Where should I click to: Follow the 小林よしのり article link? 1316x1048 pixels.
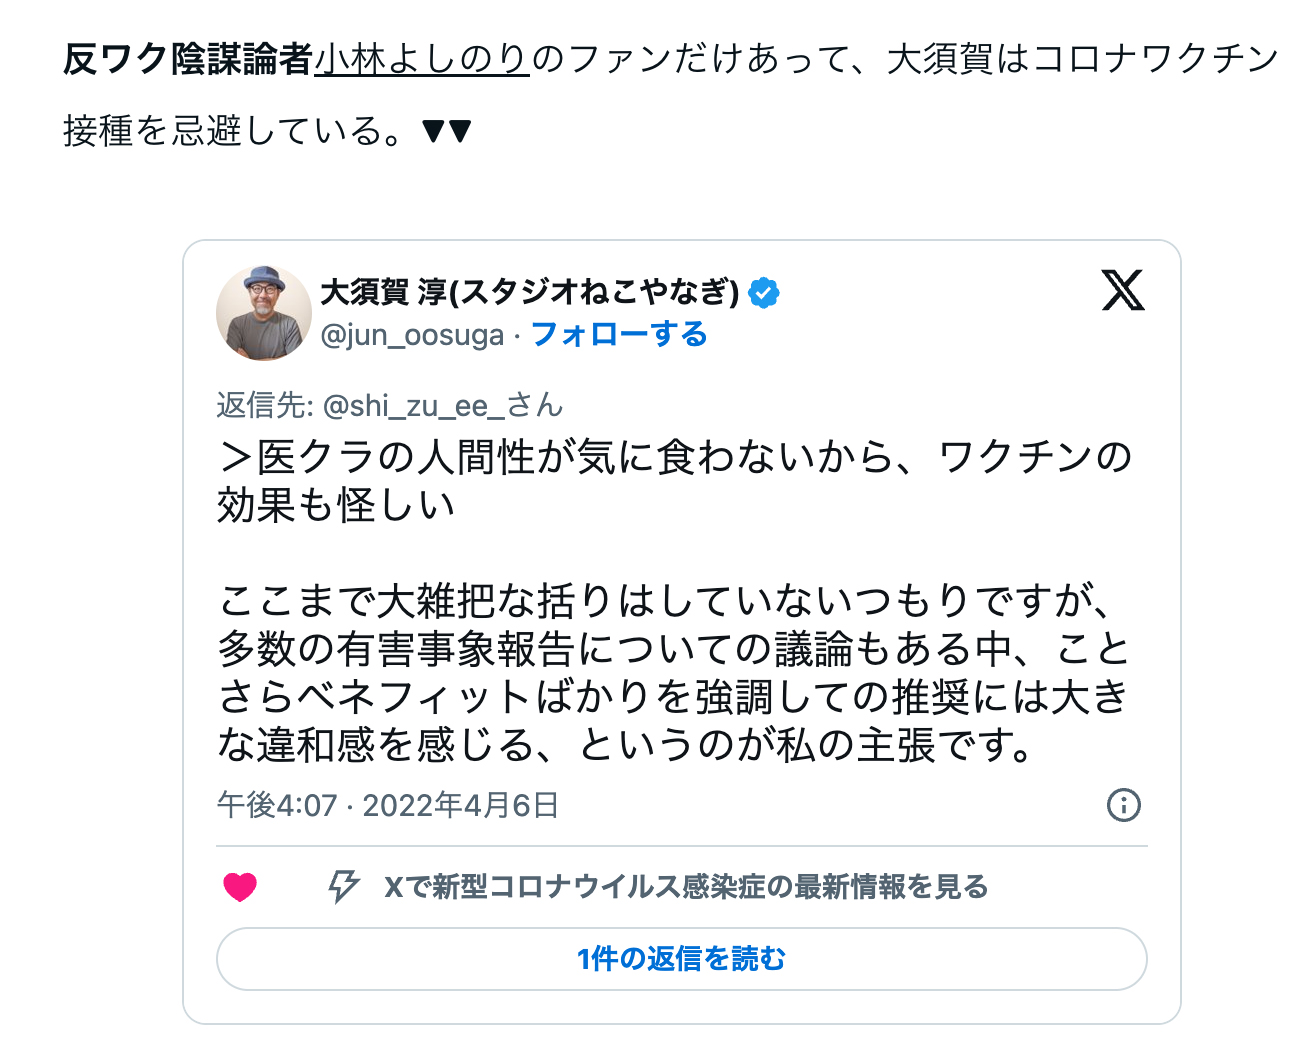click(x=422, y=59)
